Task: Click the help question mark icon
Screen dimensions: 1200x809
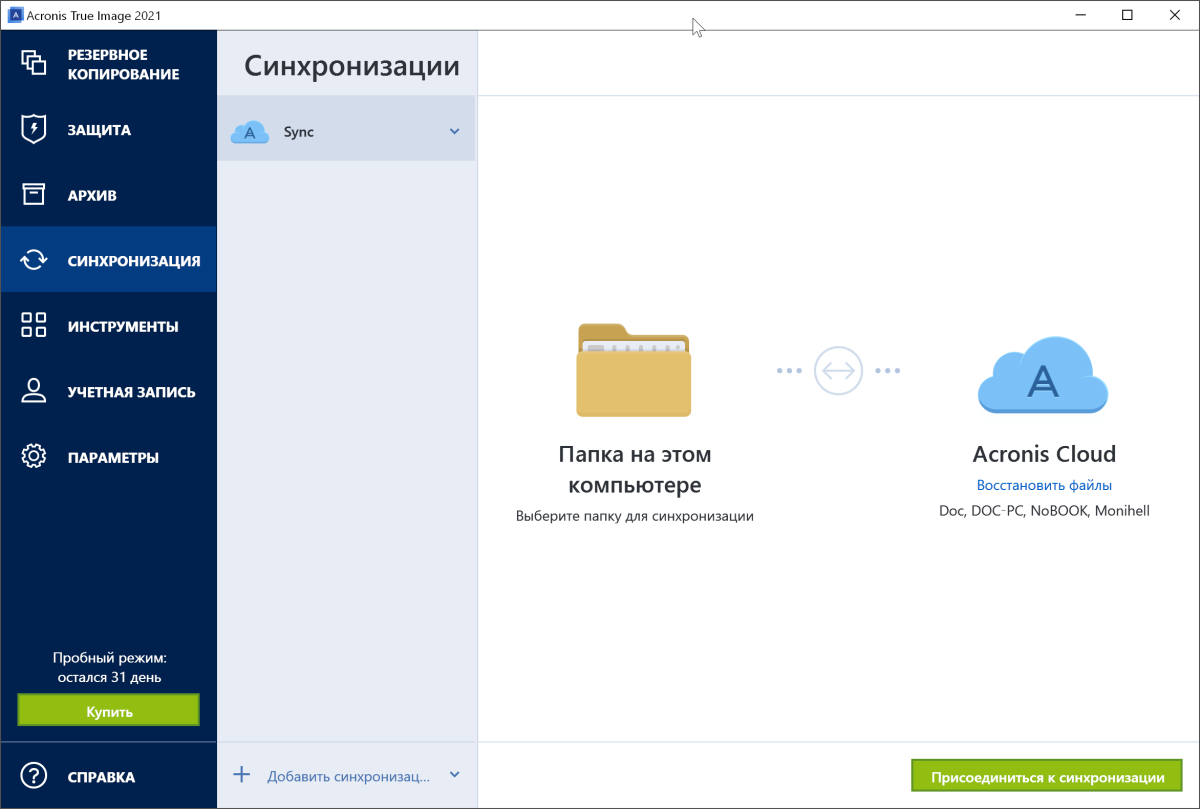Action: [x=34, y=776]
